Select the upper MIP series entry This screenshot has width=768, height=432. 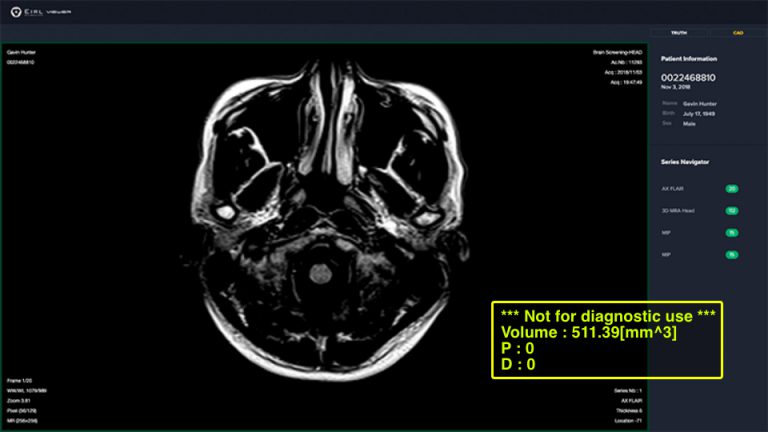pos(666,233)
